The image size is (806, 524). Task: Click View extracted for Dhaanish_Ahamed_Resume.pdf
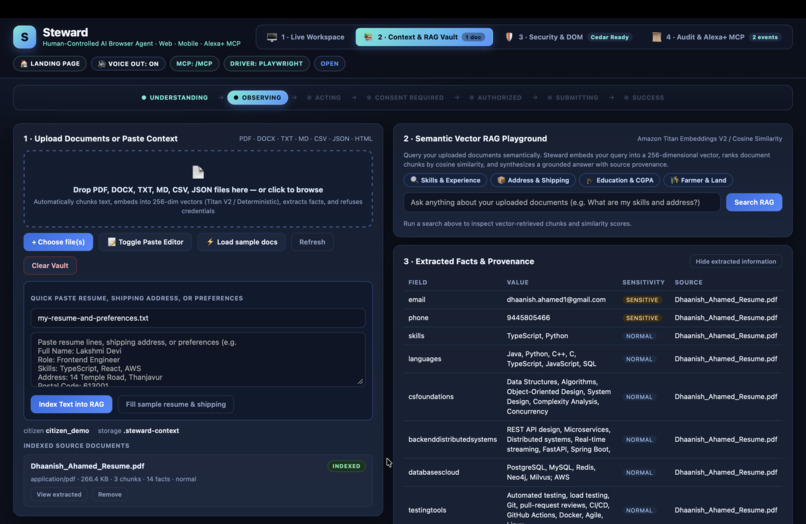pyautogui.click(x=59, y=495)
